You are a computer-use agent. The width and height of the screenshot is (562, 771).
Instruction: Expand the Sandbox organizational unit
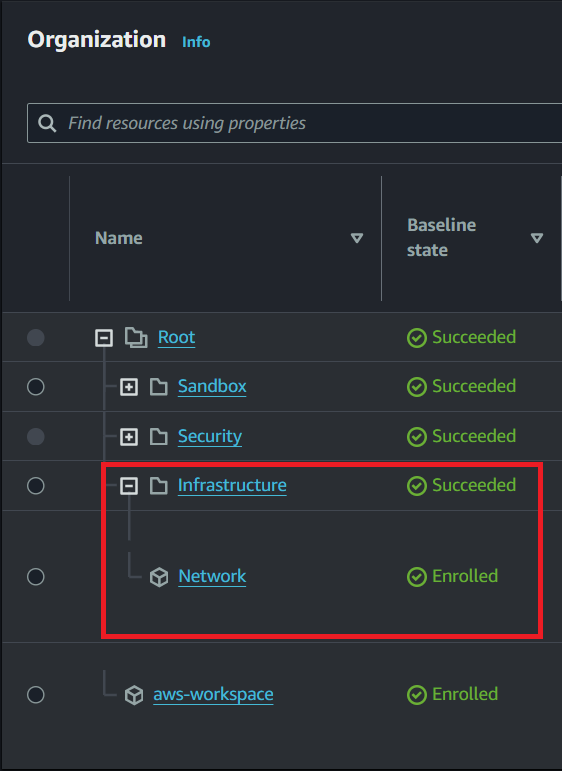pyautogui.click(x=129, y=387)
